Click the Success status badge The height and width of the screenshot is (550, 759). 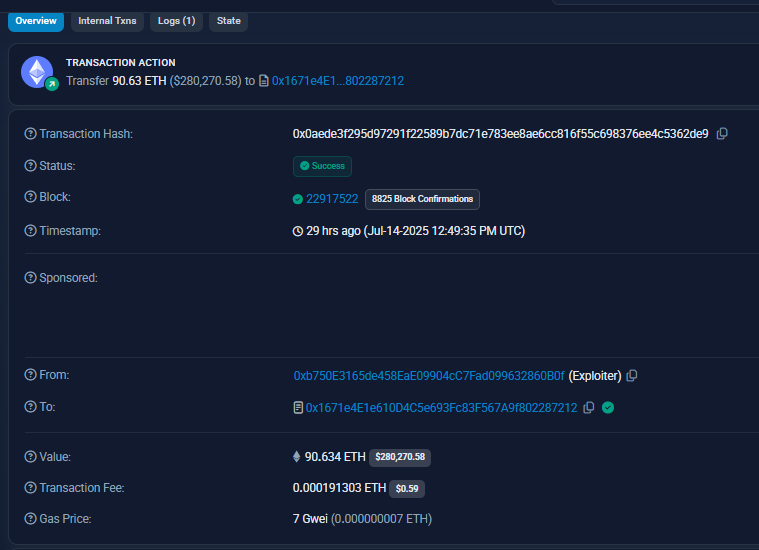click(x=322, y=166)
